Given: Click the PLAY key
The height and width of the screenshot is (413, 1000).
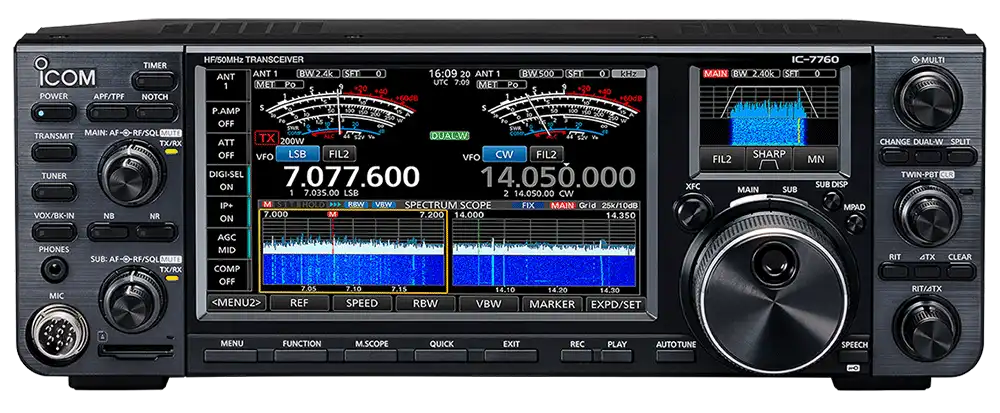Looking at the screenshot, I should 617,355.
